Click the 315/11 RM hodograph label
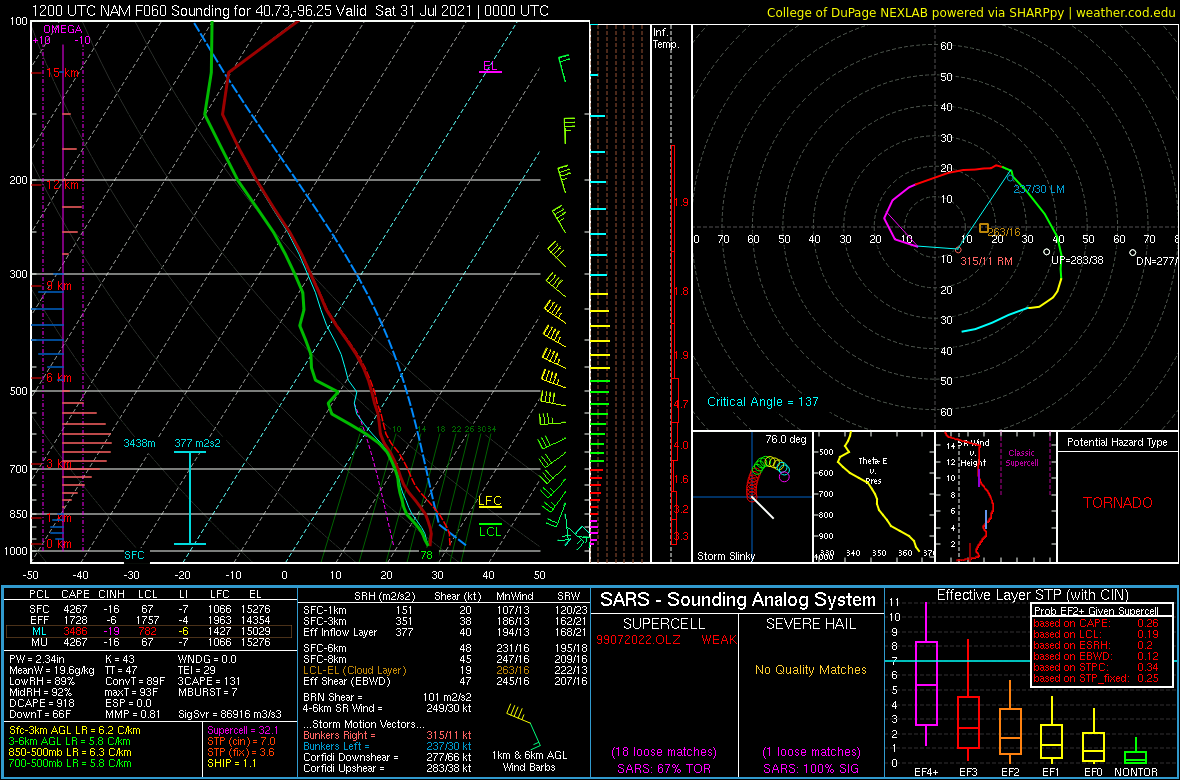 tap(987, 261)
